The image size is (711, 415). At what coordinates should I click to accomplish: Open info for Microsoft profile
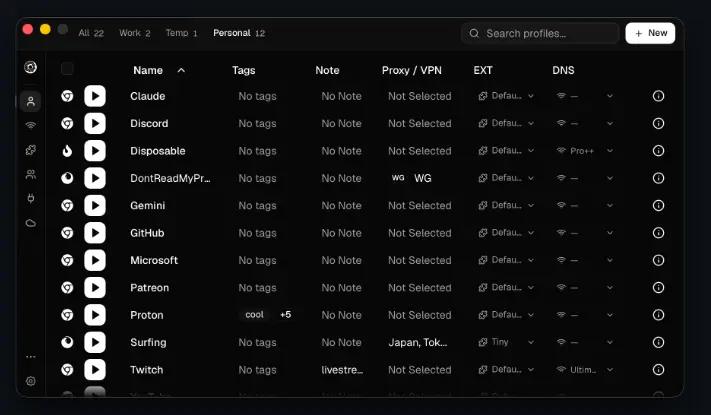pos(658,260)
